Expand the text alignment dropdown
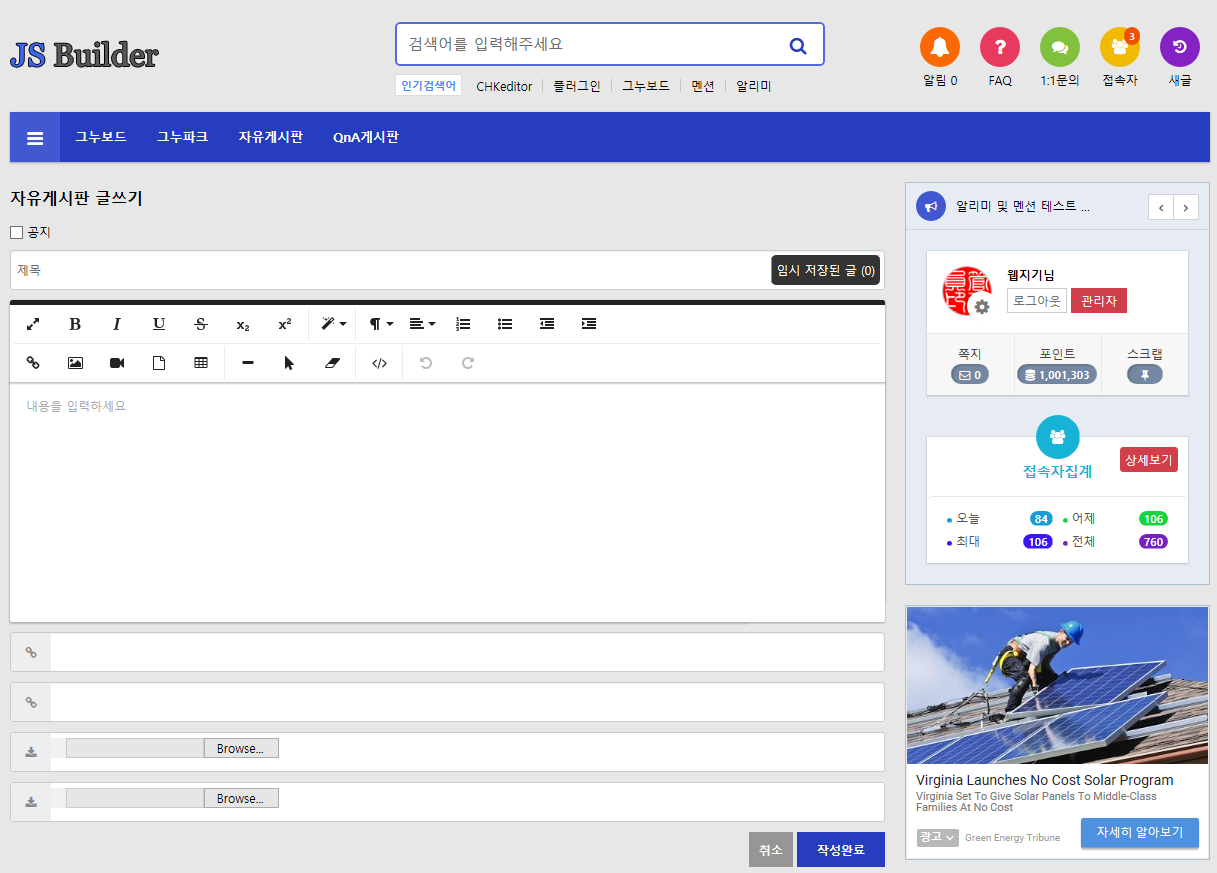 pyautogui.click(x=423, y=324)
